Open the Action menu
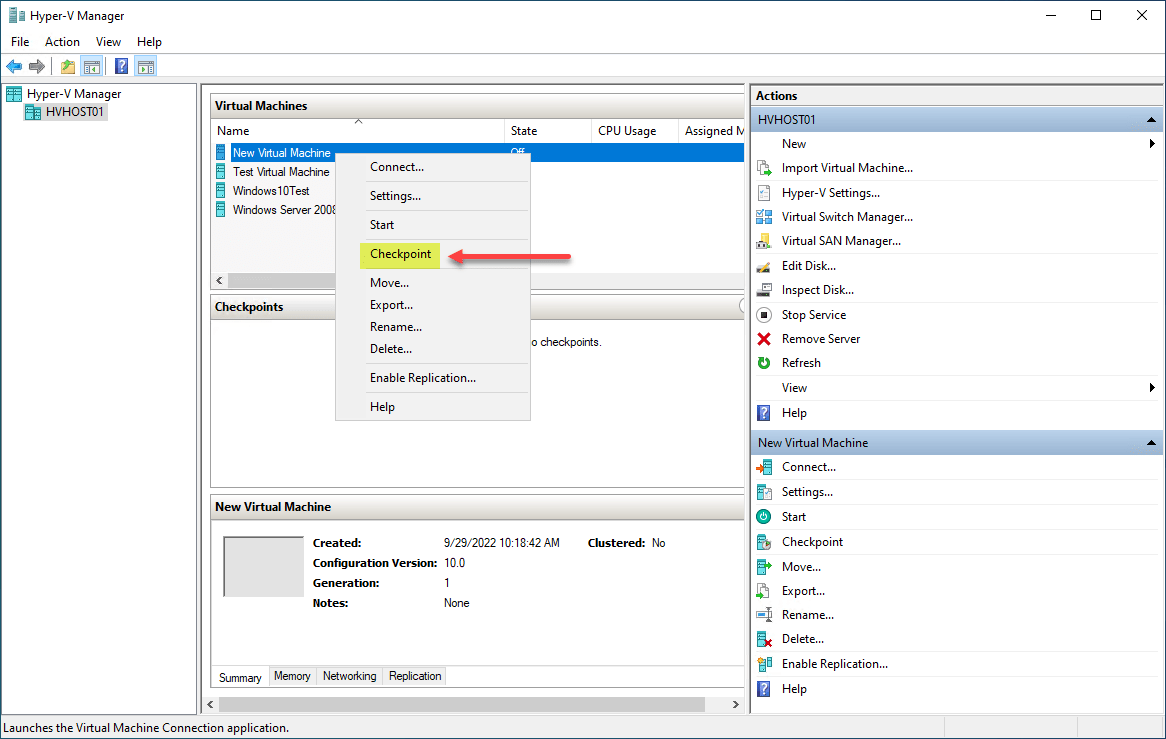This screenshot has height=739, width=1166. (62, 42)
